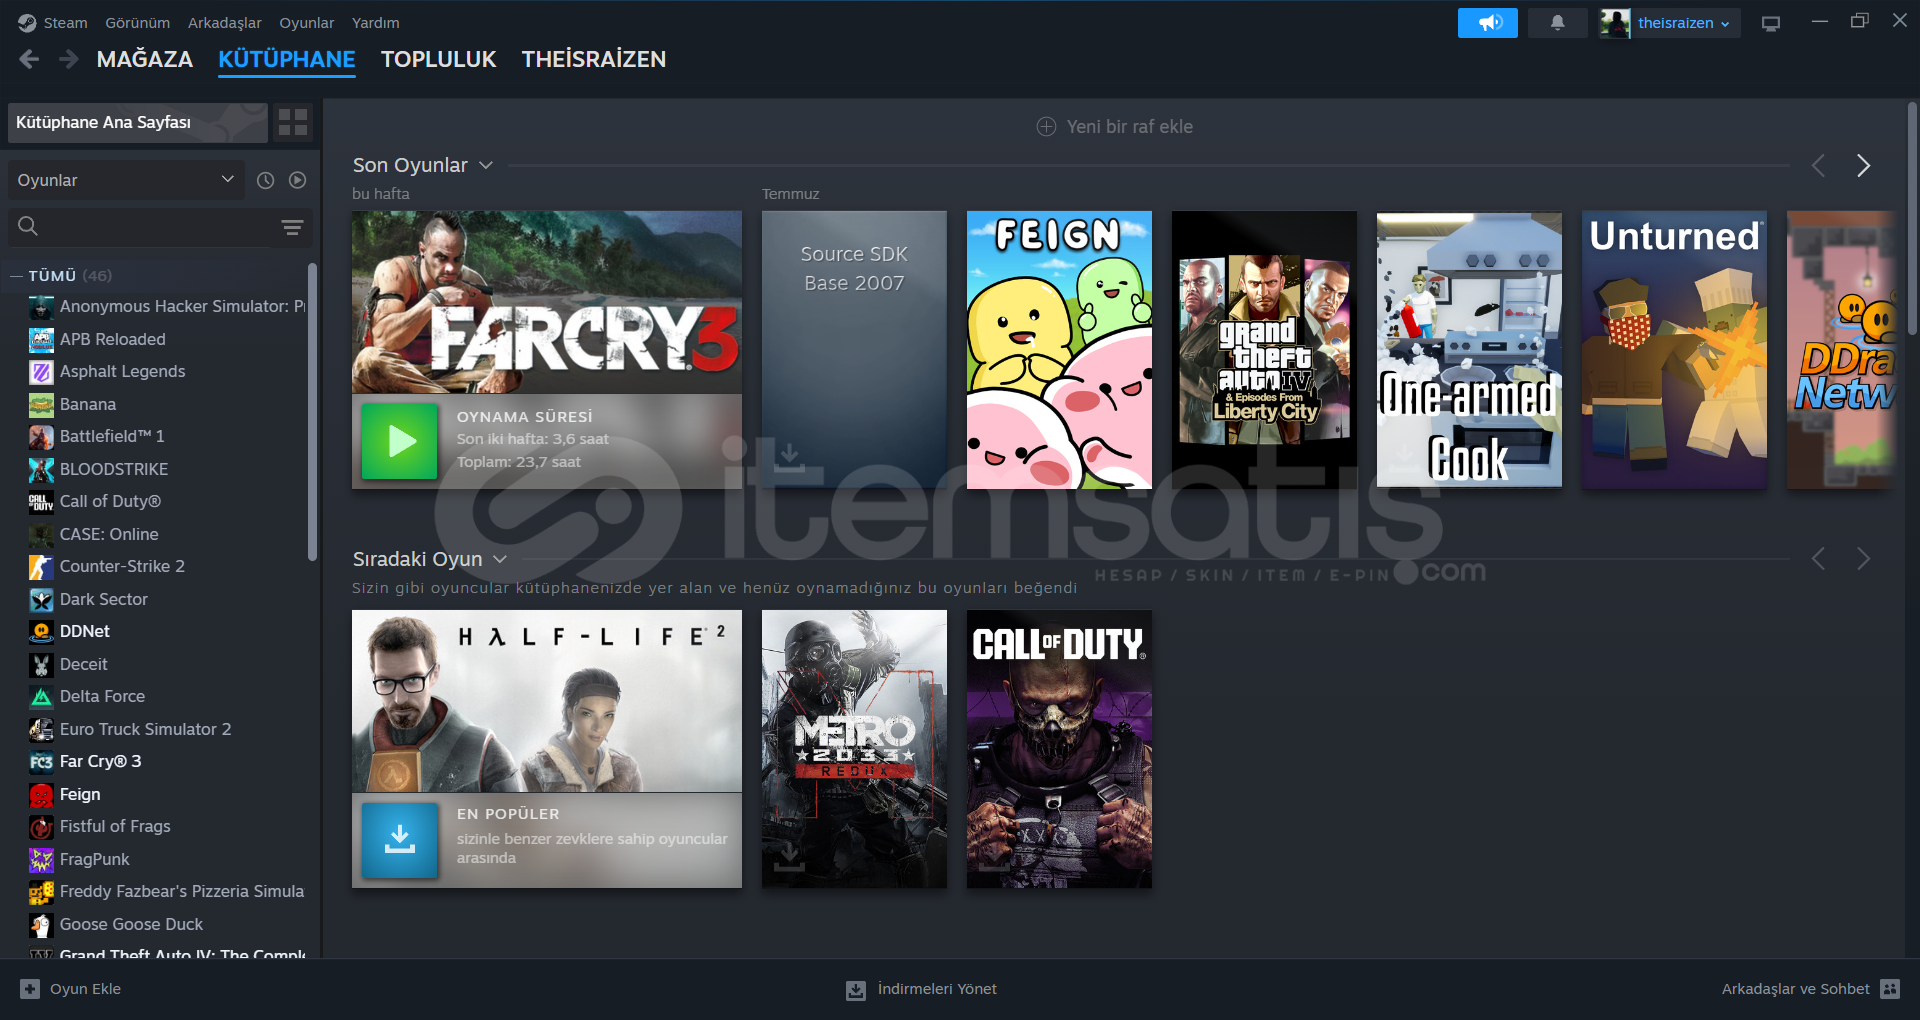The width and height of the screenshot is (1920, 1020).
Task: Switch to TOPLULUK tab
Action: click(439, 59)
